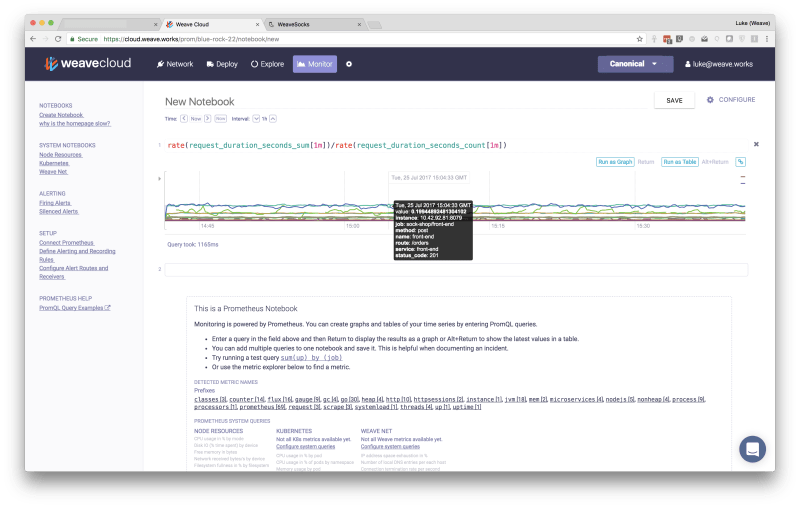Select the prometheus [69] metric prefix
This screenshot has height=507, width=800.
click(x=263, y=407)
